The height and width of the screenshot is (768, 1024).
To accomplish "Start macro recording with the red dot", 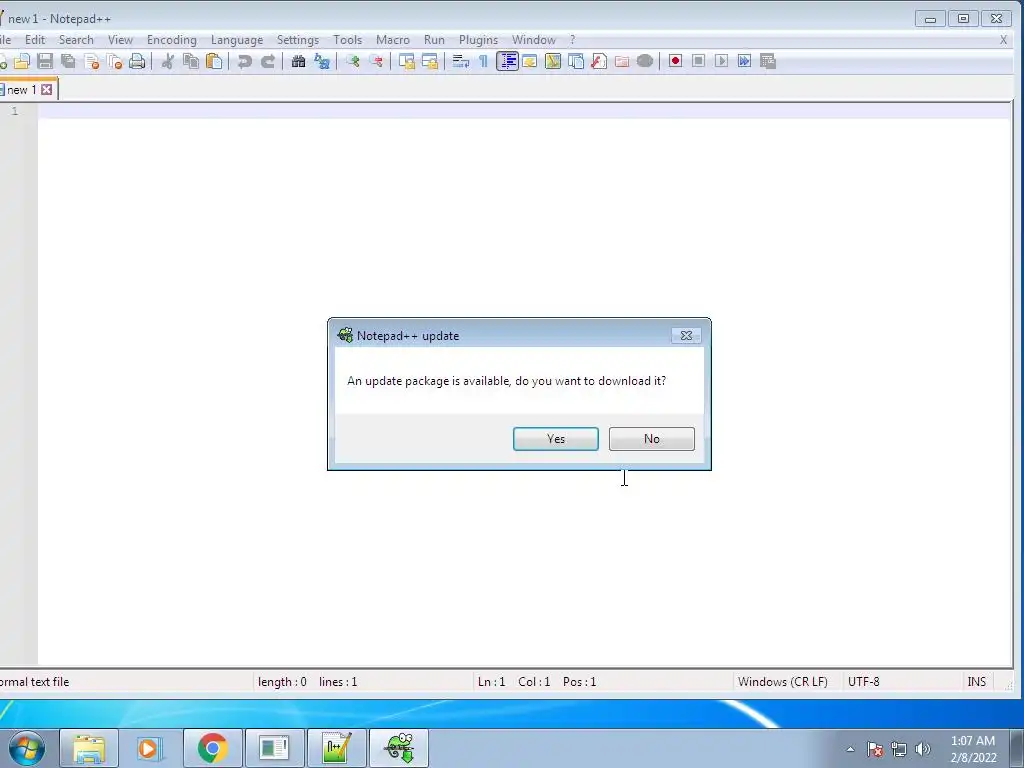I will [675, 61].
